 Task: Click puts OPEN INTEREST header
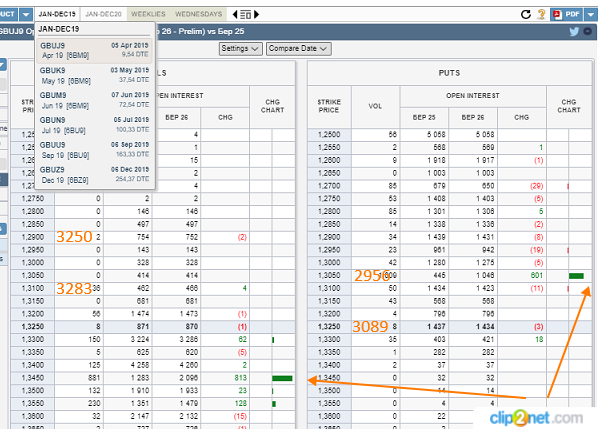point(473,96)
